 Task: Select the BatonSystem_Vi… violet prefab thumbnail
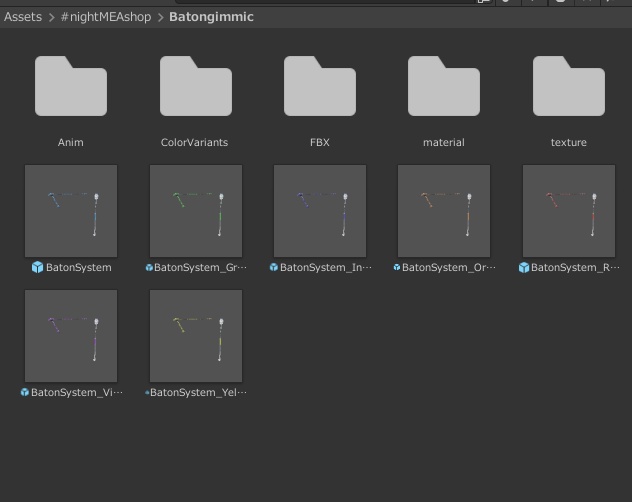pyautogui.click(x=71, y=336)
